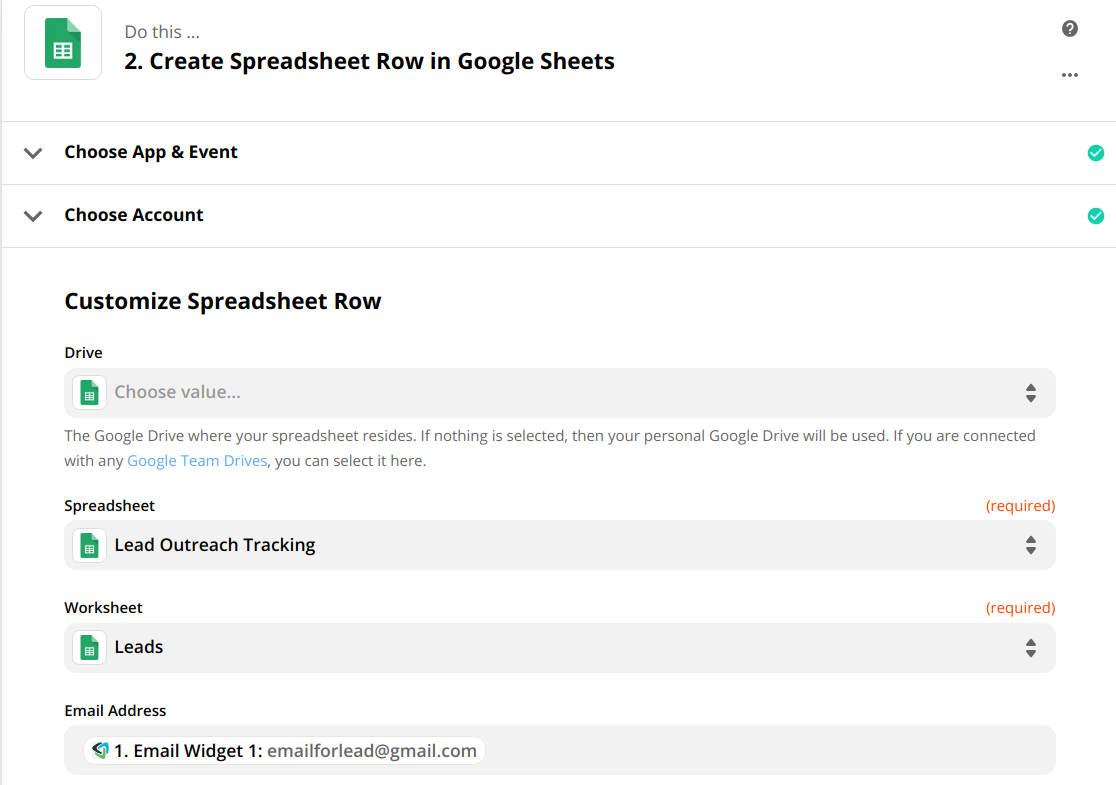Click the Email Widget app icon in the pill

[x=100, y=750]
